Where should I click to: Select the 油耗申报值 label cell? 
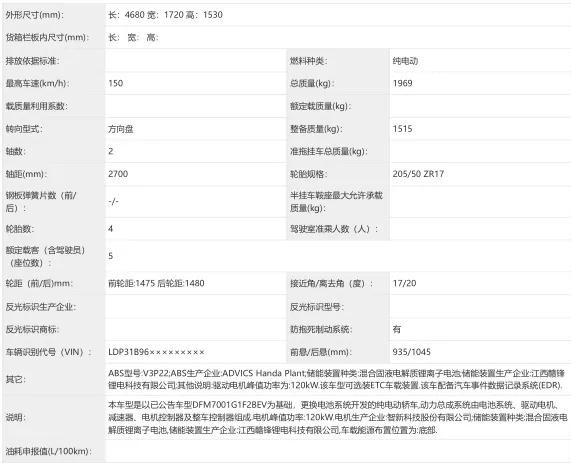coord(54,451)
